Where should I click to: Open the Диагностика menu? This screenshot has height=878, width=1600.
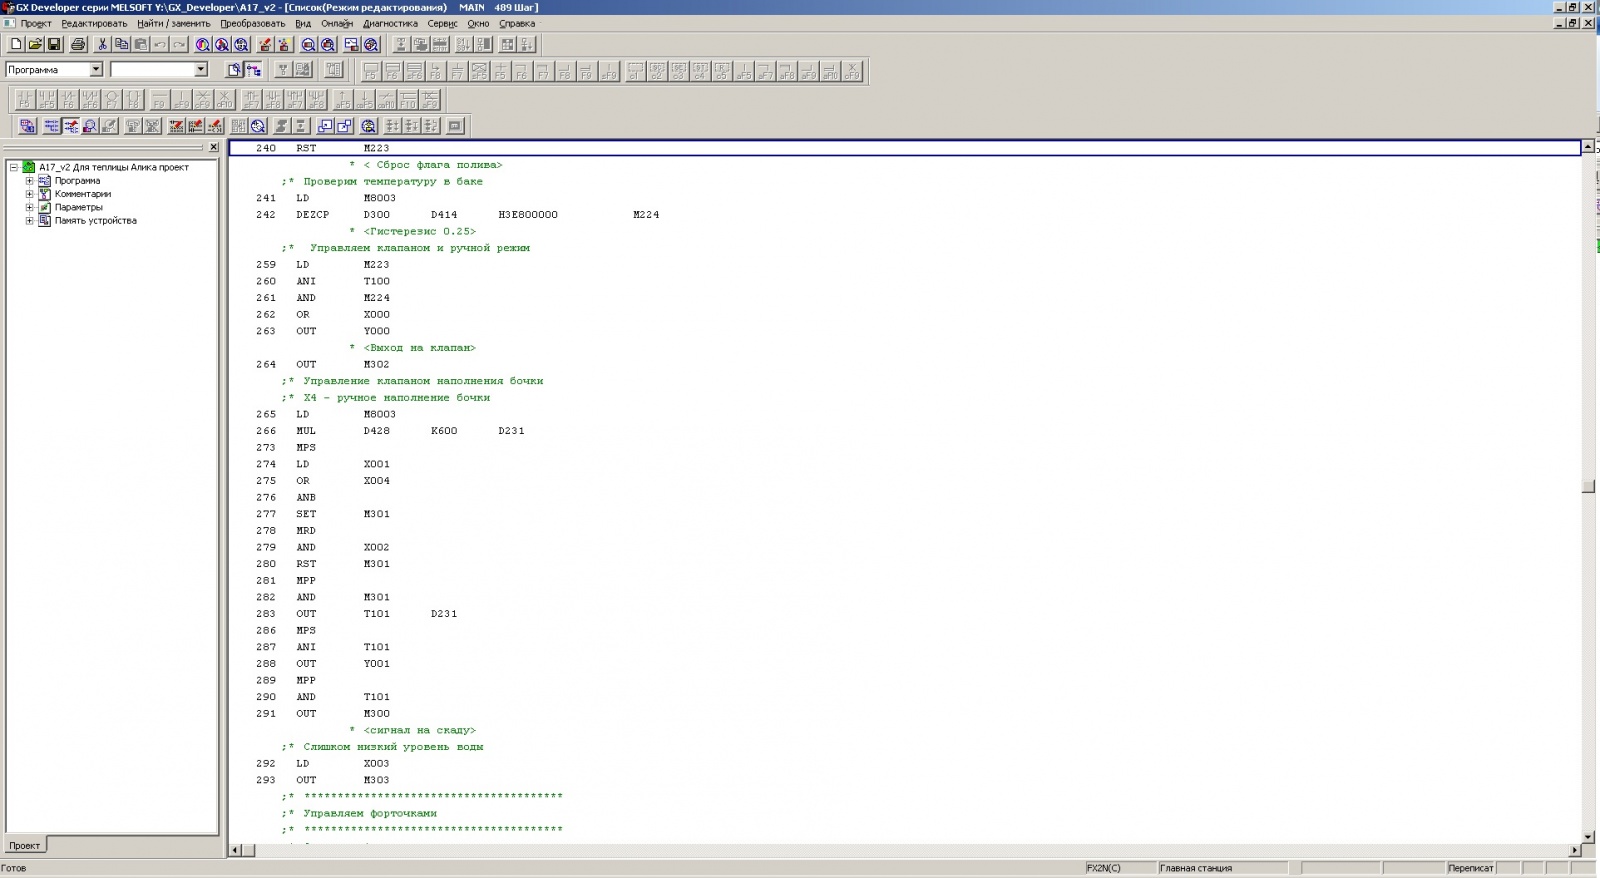click(x=390, y=23)
